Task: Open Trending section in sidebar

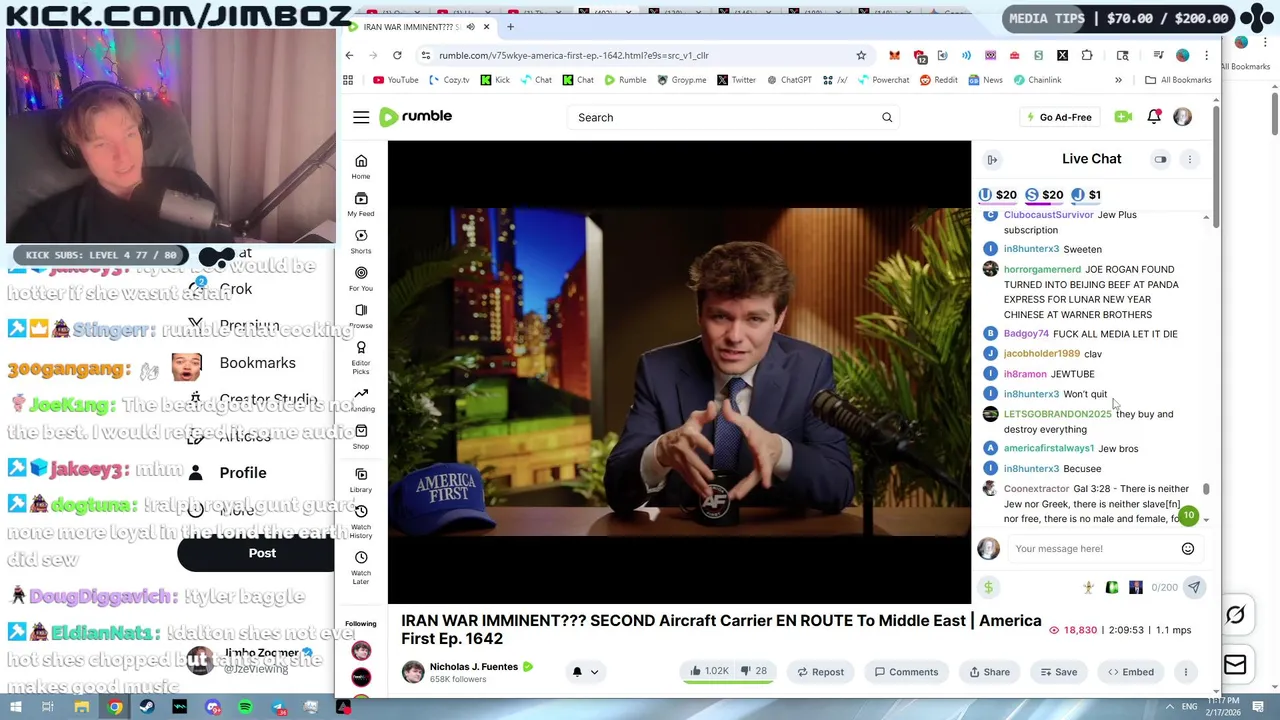Action: pyautogui.click(x=361, y=399)
